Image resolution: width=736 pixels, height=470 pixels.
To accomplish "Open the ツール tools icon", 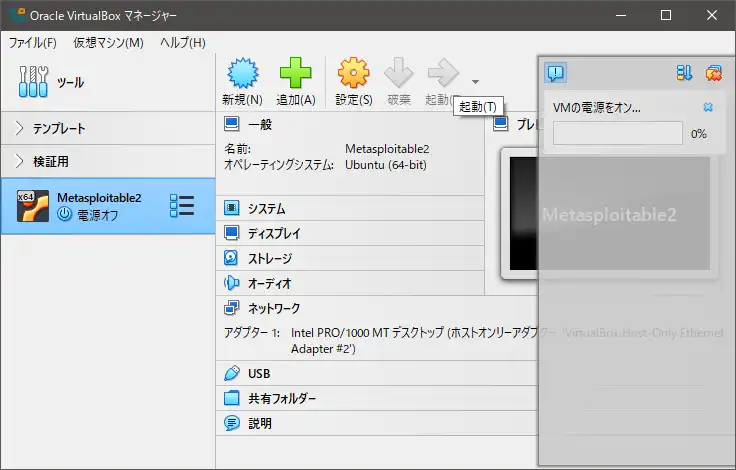I will point(33,83).
